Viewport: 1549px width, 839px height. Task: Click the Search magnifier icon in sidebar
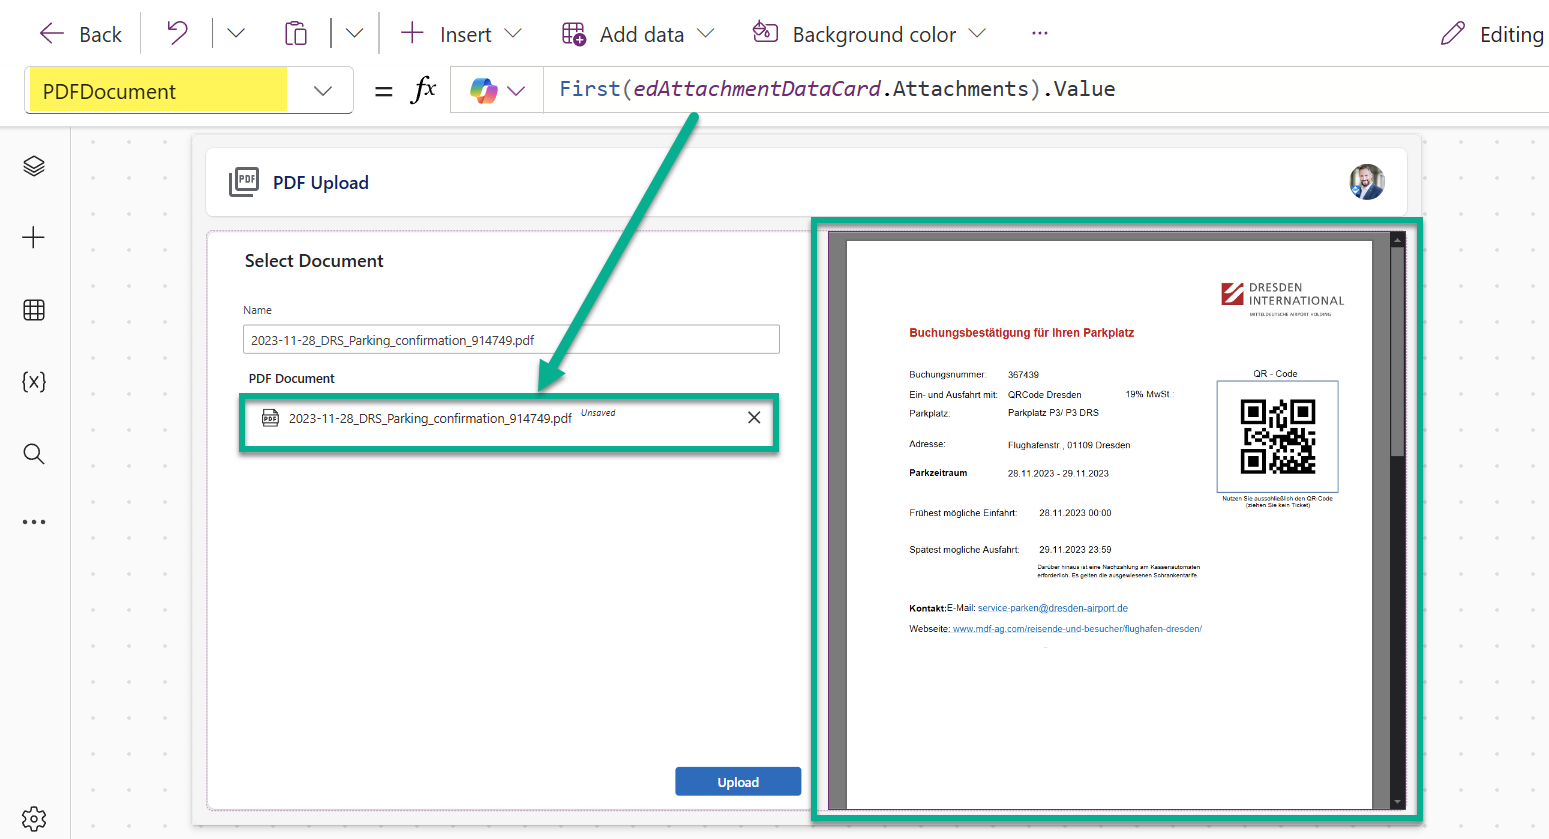click(34, 454)
